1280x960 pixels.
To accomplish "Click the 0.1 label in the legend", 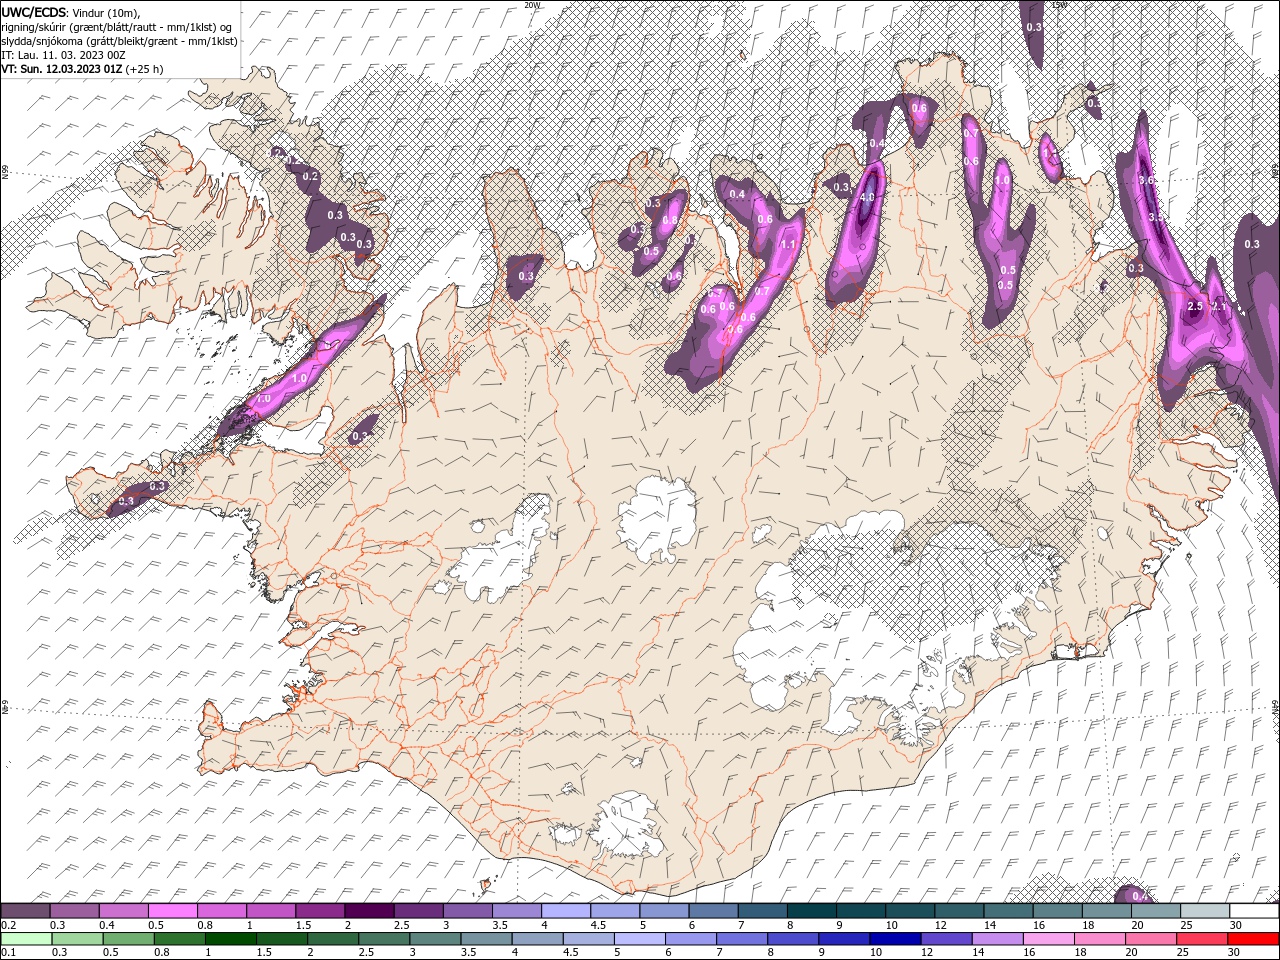I will pos(8,952).
